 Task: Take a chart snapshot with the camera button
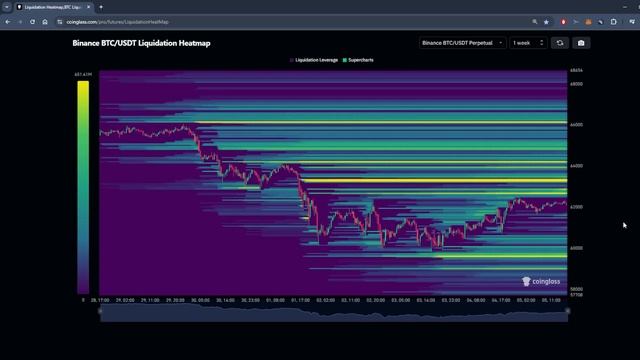pyautogui.click(x=581, y=43)
